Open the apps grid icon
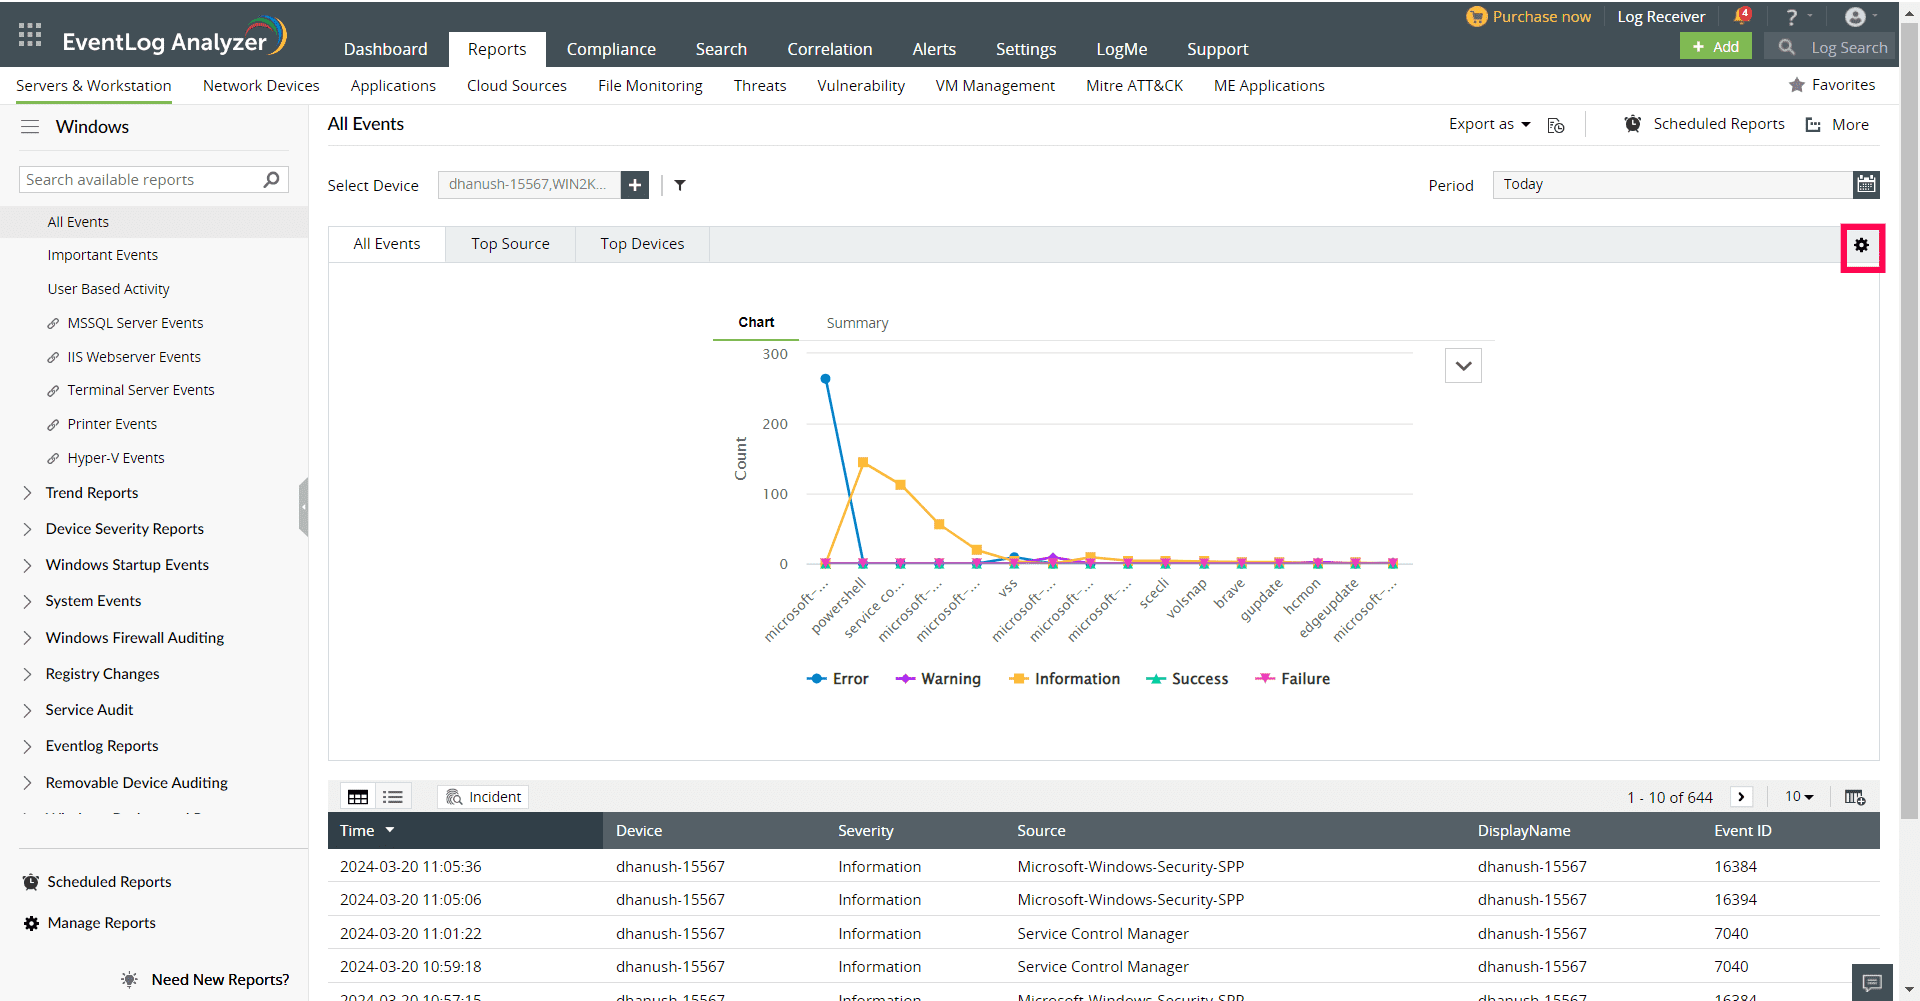Image resolution: width=1920 pixels, height=1001 pixels. tap(30, 36)
